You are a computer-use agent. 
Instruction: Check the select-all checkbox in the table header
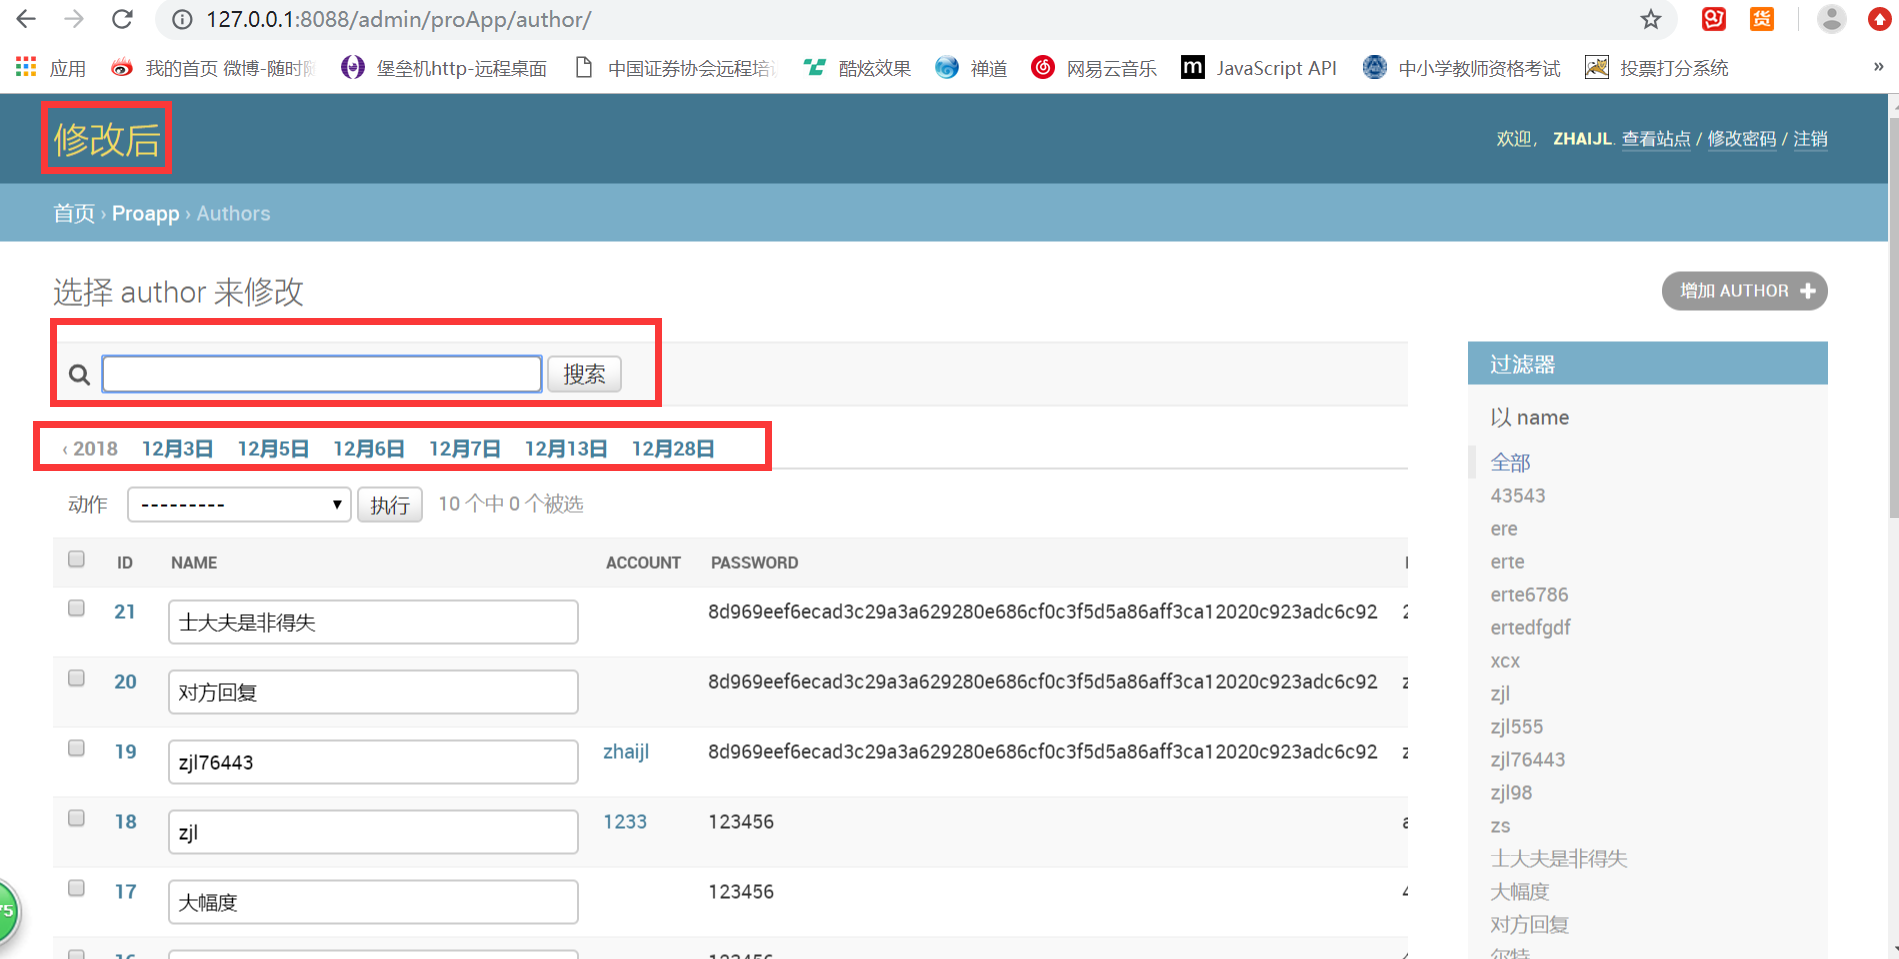point(76,559)
